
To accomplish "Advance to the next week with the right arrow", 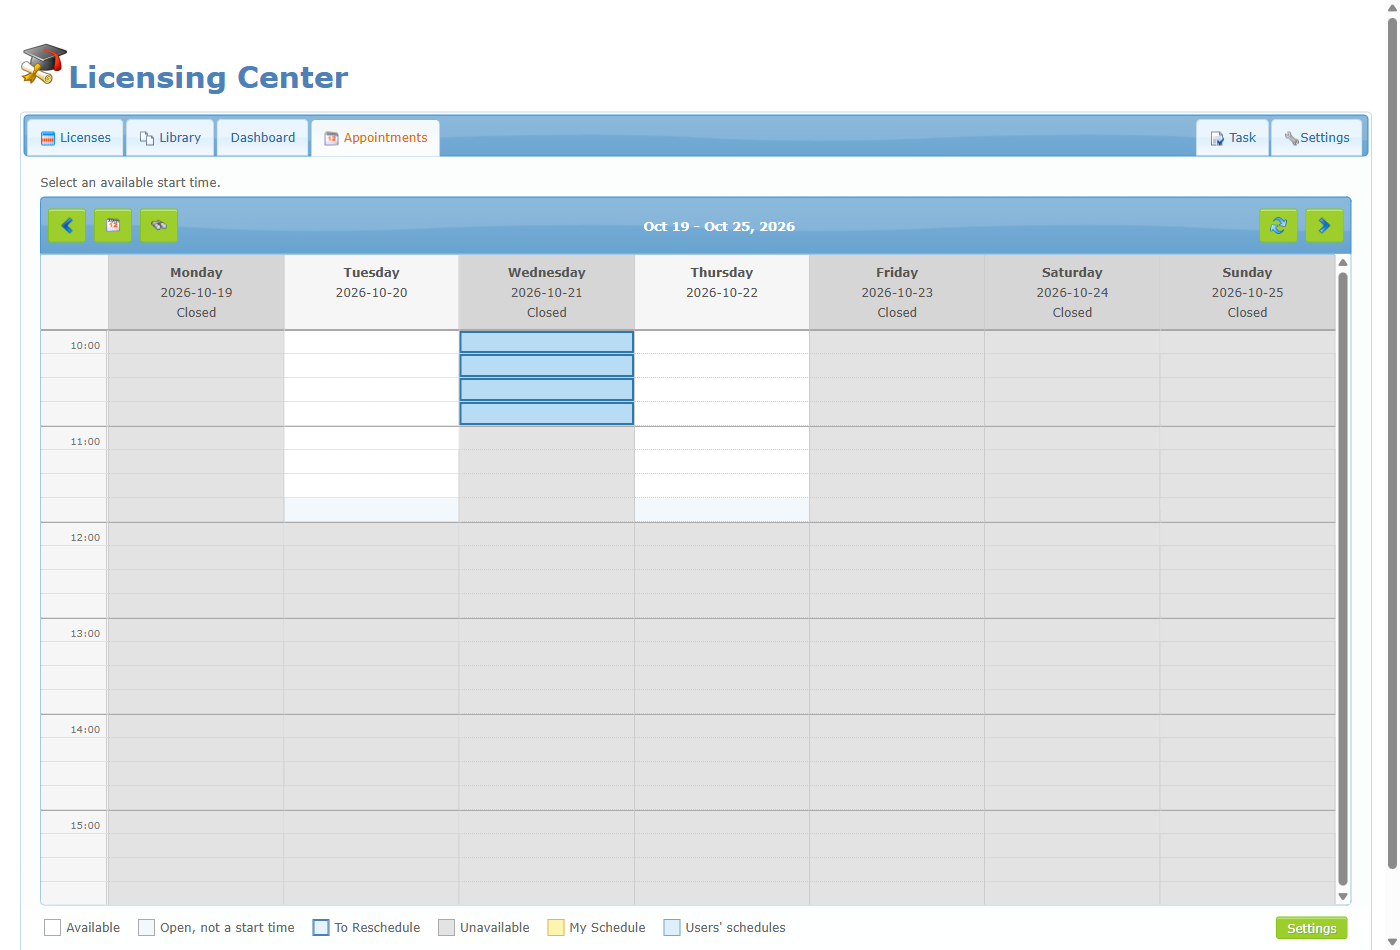I will coord(1324,226).
